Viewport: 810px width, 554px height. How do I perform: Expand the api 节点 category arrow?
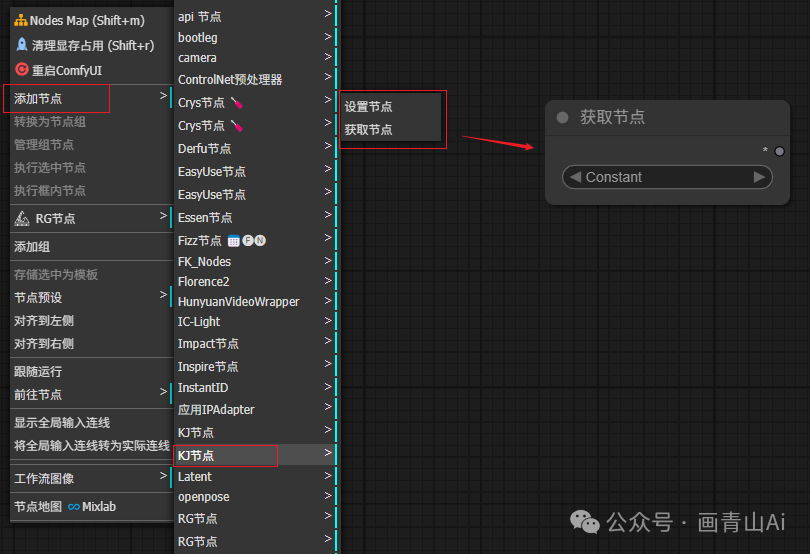[x=328, y=13]
